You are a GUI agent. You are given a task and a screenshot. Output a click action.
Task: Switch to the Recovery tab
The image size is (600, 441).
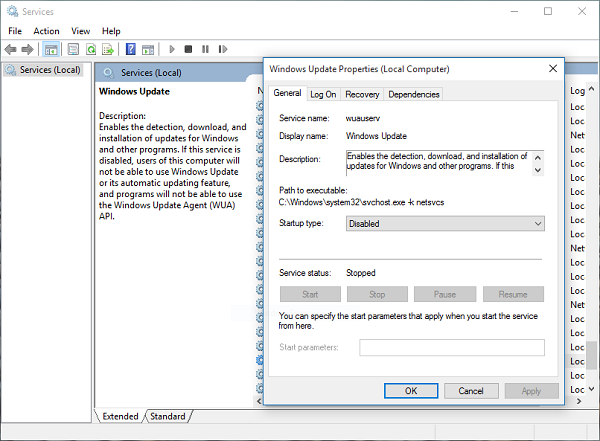[362, 94]
